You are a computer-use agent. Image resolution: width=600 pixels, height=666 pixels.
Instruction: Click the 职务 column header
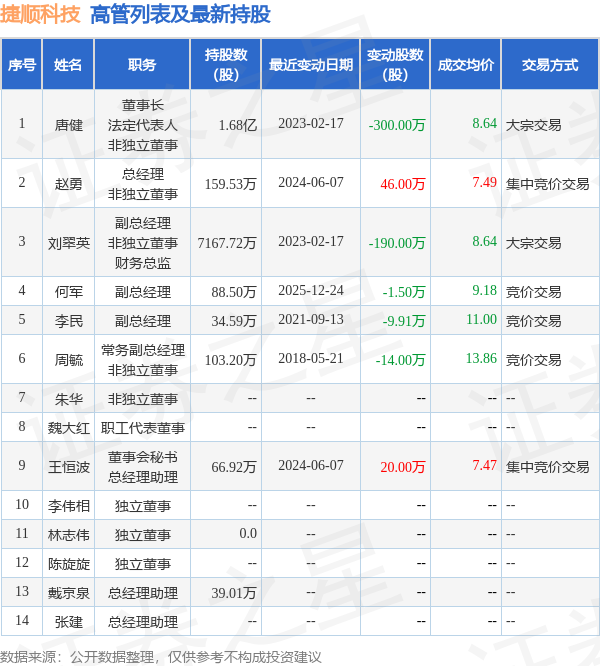[142, 65]
